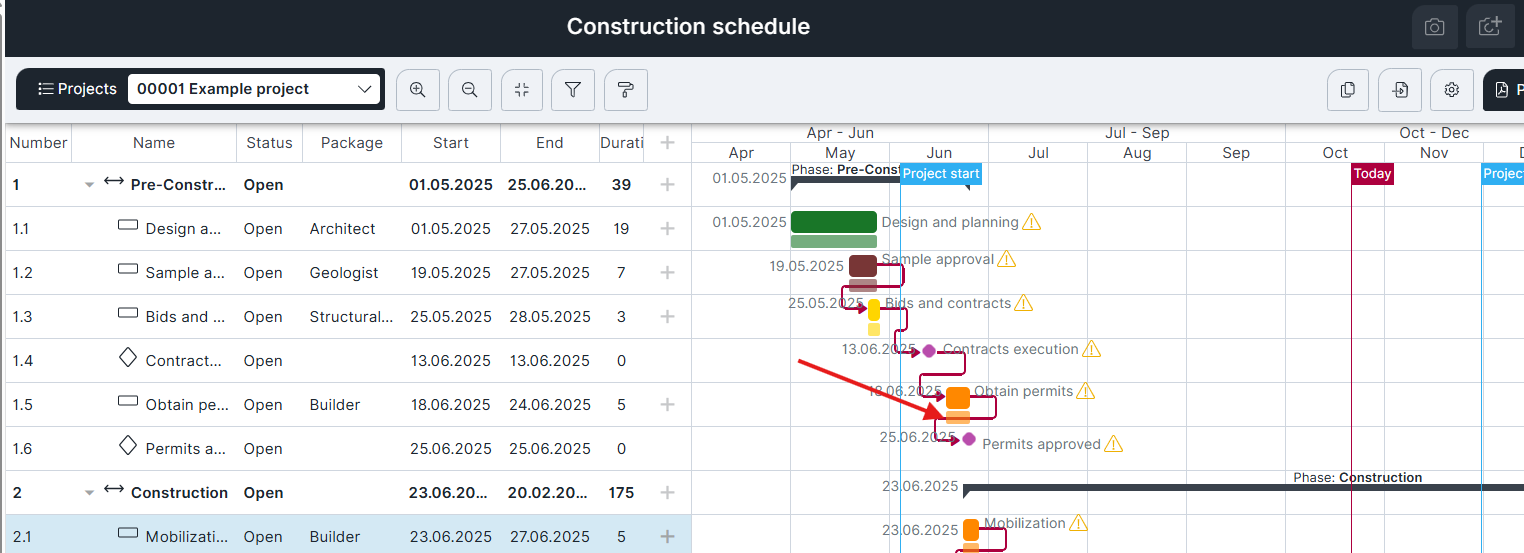Click the red Today timeline marker

[x=1372, y=174]
